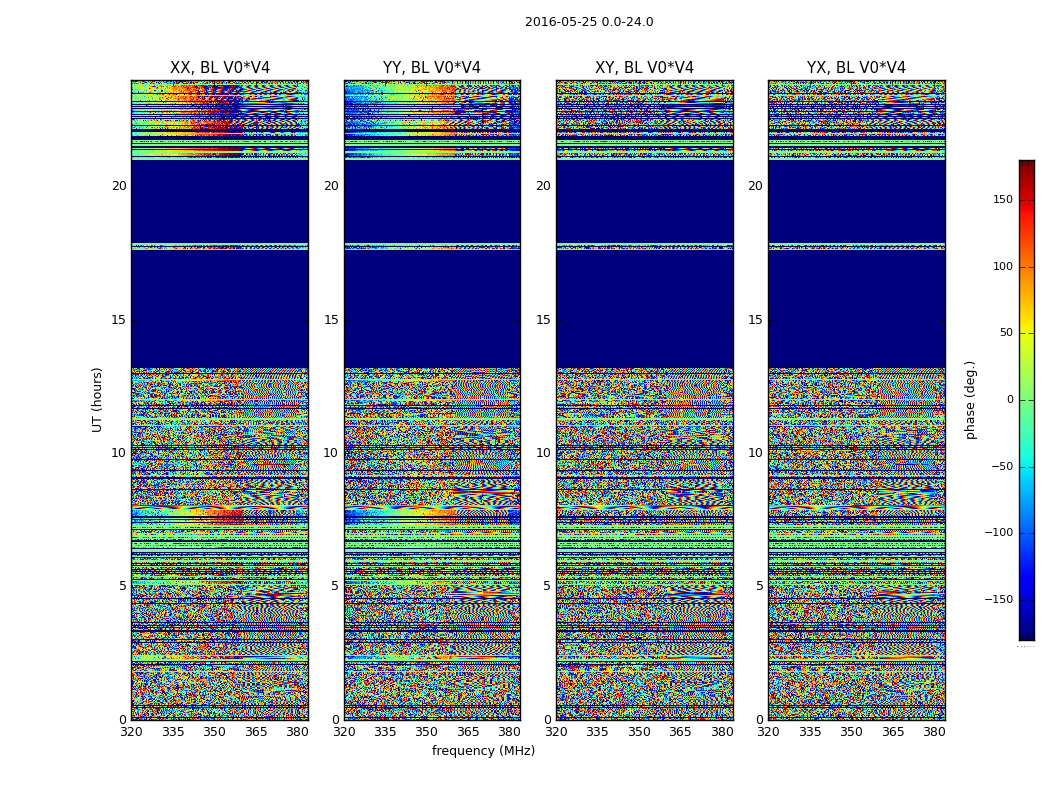Click the "frequency (MHz)" x-axis label

click(483, 751)
